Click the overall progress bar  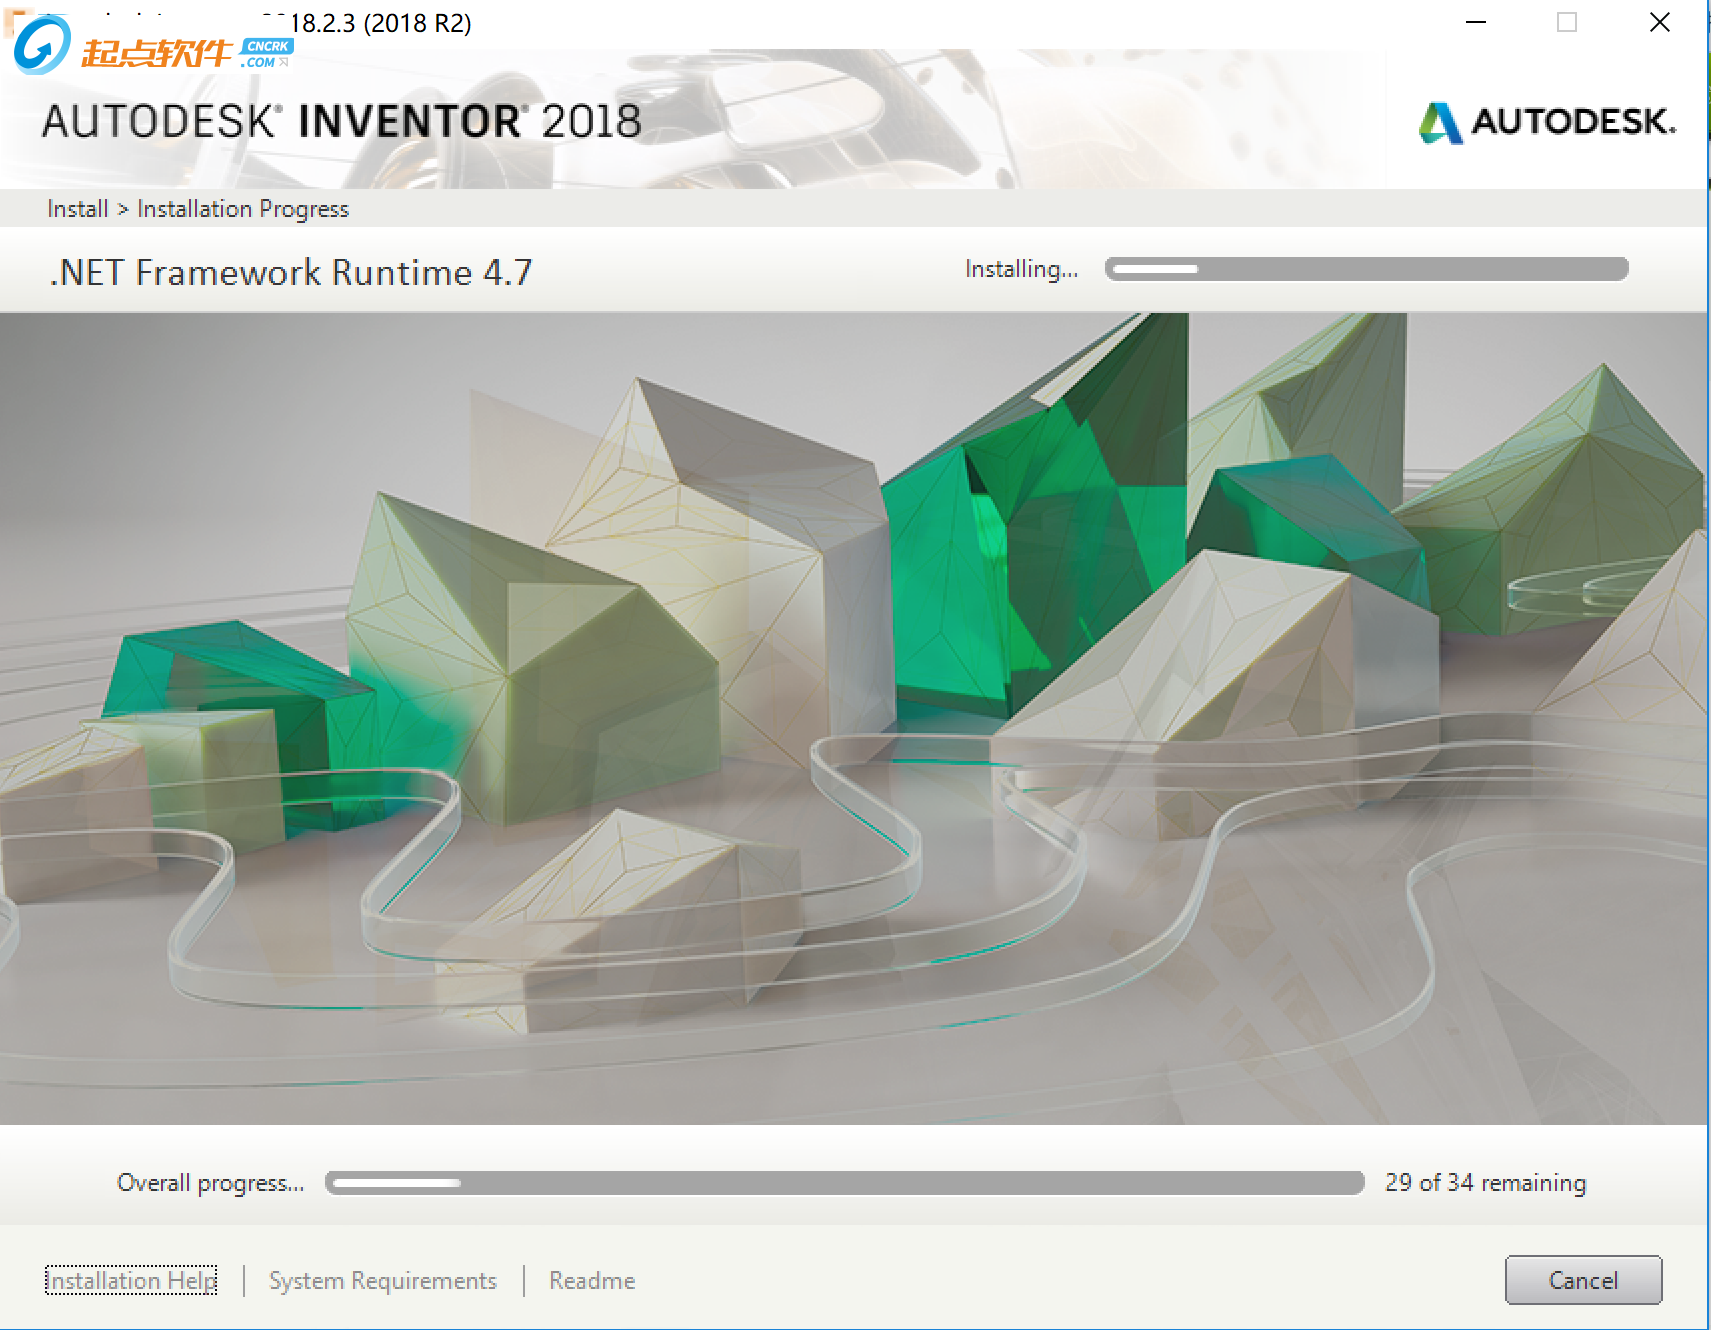tap(845, 1183)
